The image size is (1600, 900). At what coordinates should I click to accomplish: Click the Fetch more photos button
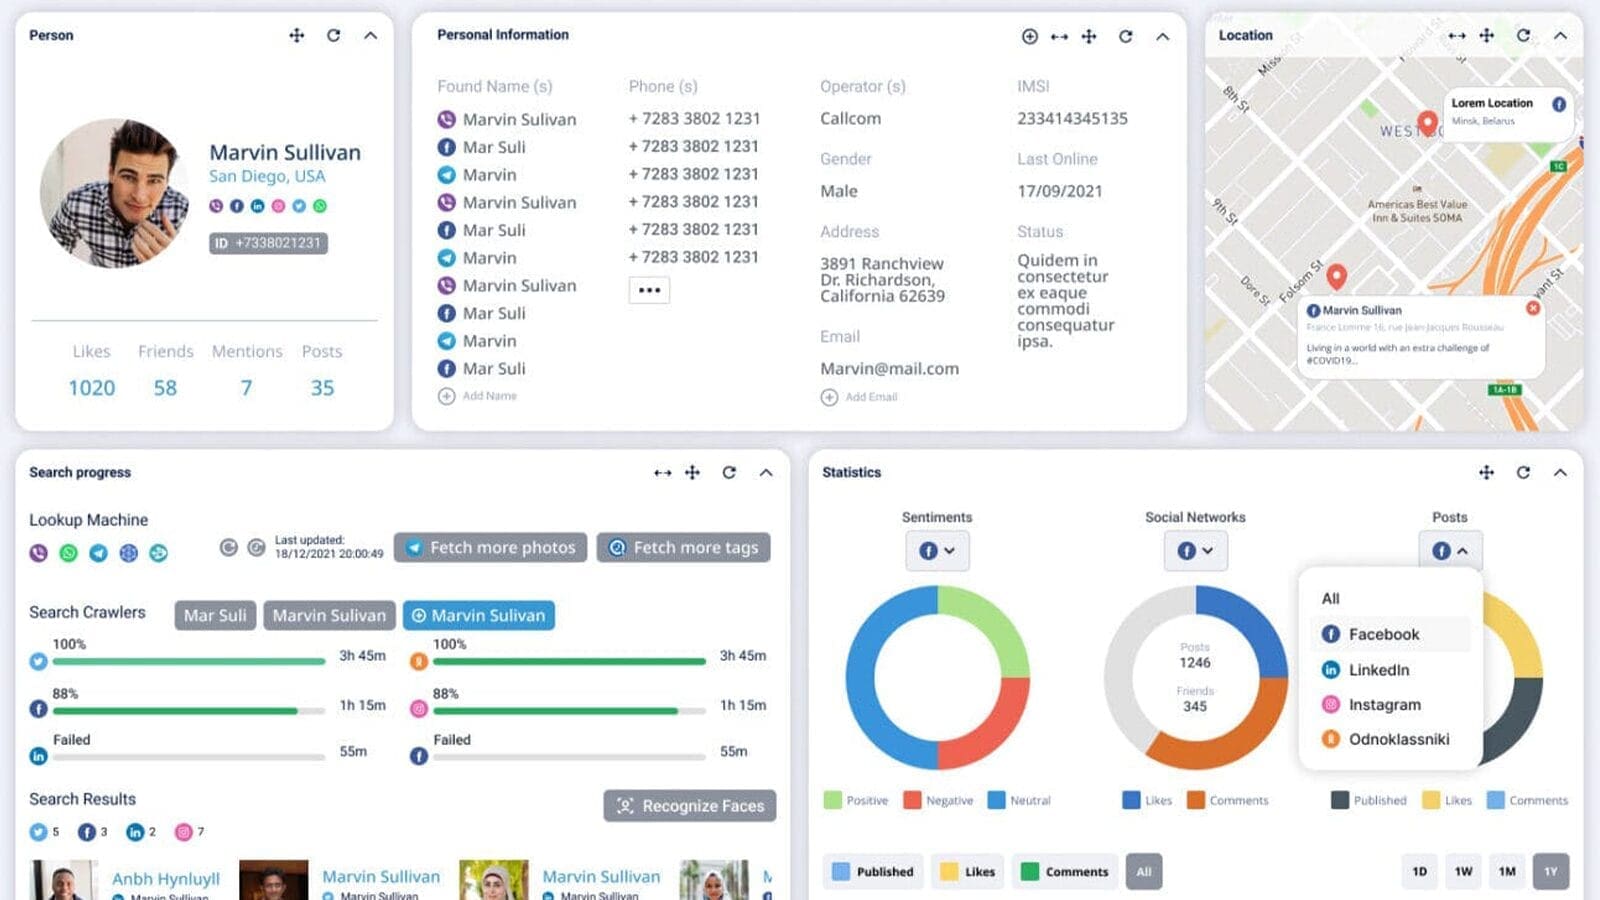click(490, 547)
